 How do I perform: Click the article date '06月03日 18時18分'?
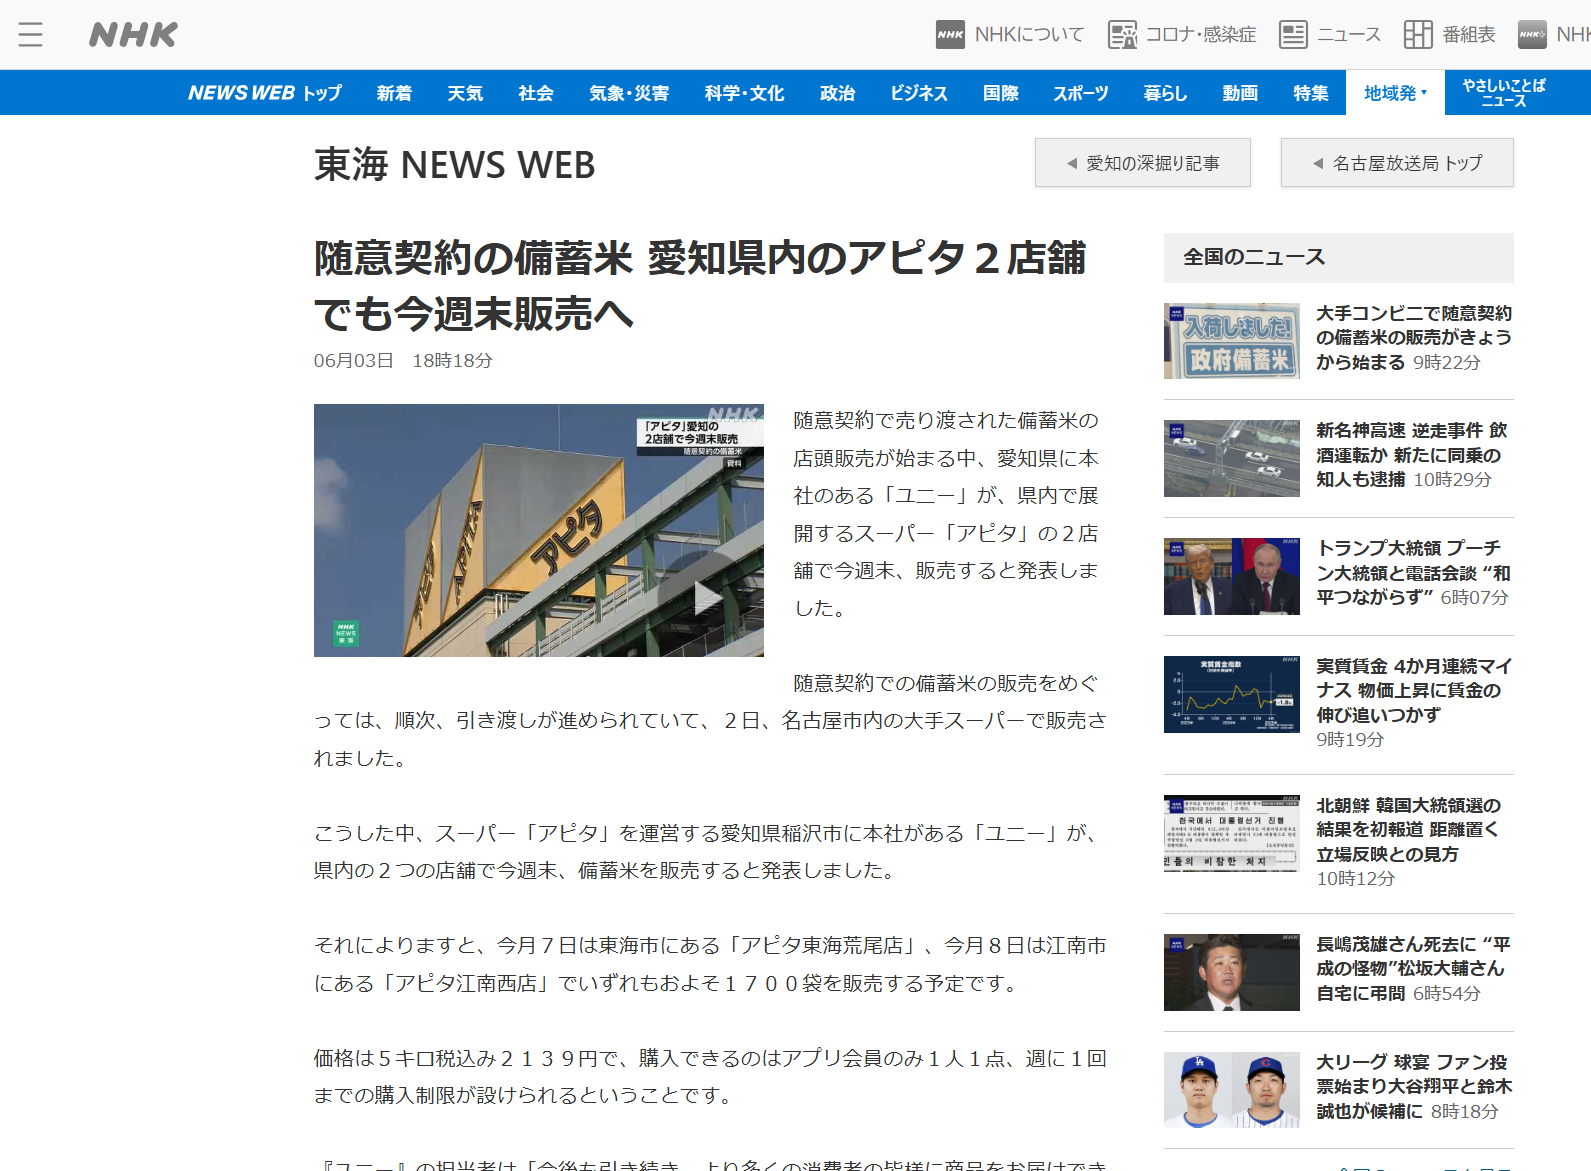(x=403, y=361)
